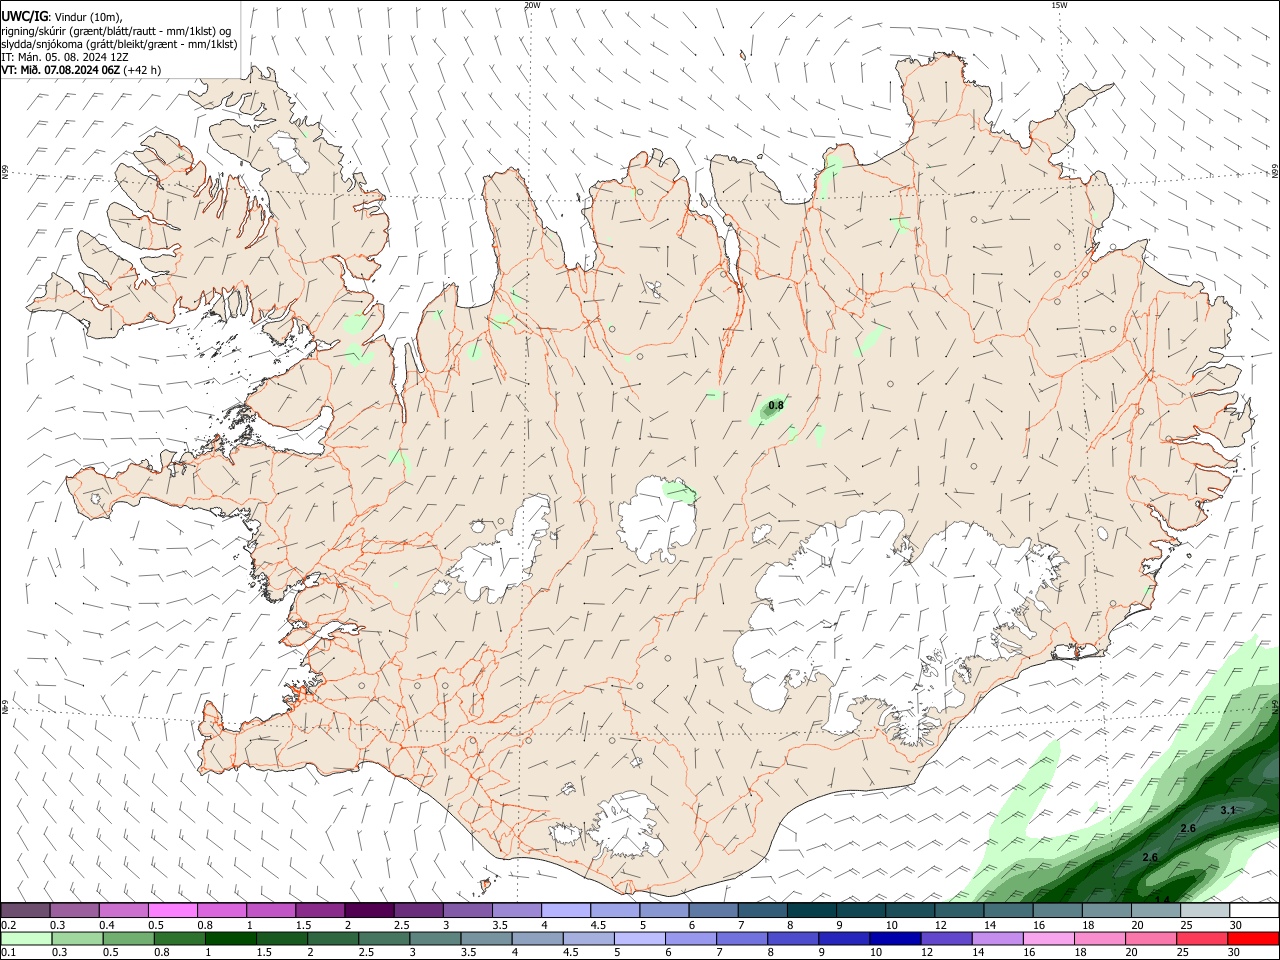Click the dark green rain cell marked 0.8

tap(768, 408)
